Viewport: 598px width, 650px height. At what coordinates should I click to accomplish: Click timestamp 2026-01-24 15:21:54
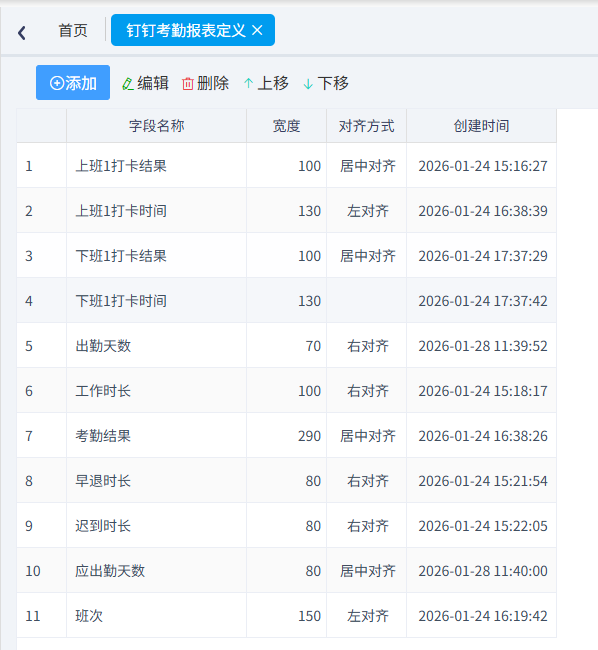(483, 481)
